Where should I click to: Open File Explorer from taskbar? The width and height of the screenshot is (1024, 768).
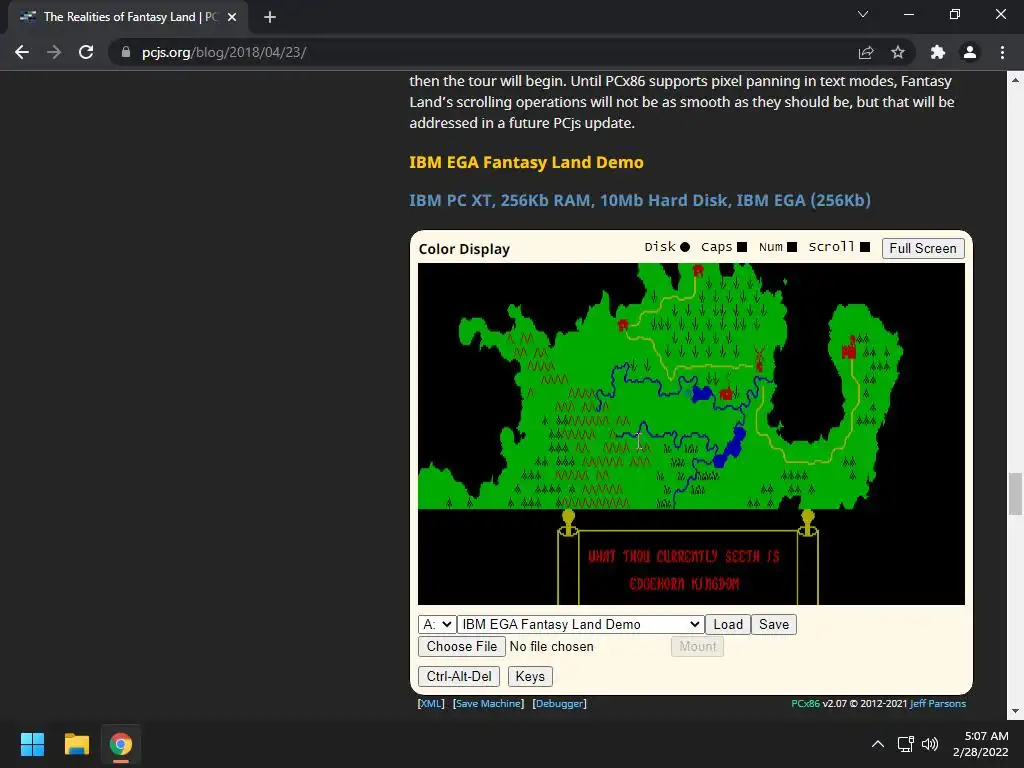click(76, 744)
